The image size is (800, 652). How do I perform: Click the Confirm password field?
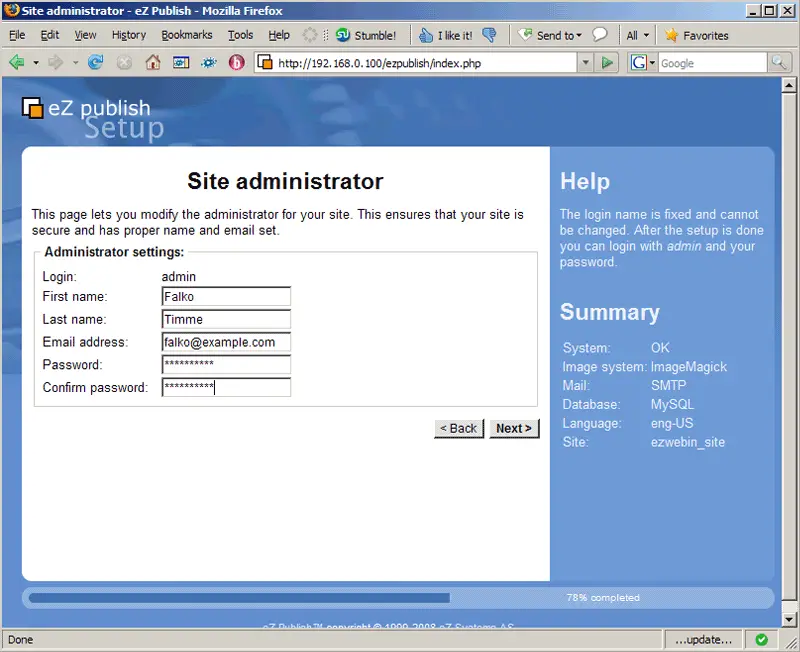tap(226, 387)
